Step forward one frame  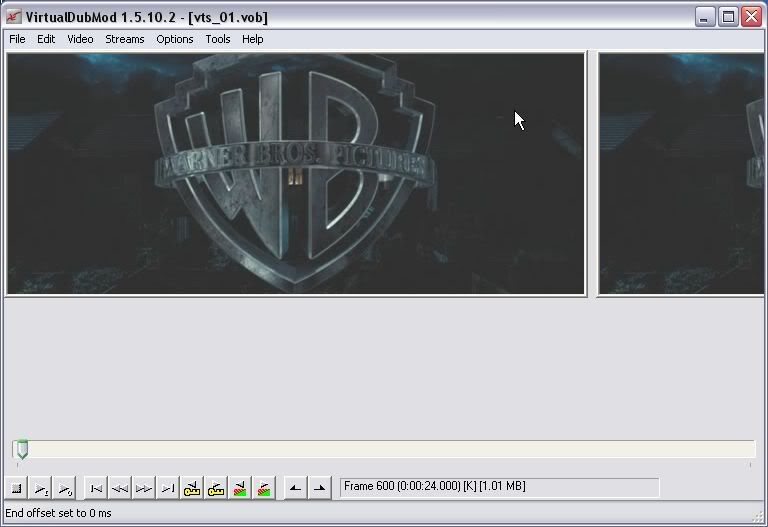144,488
